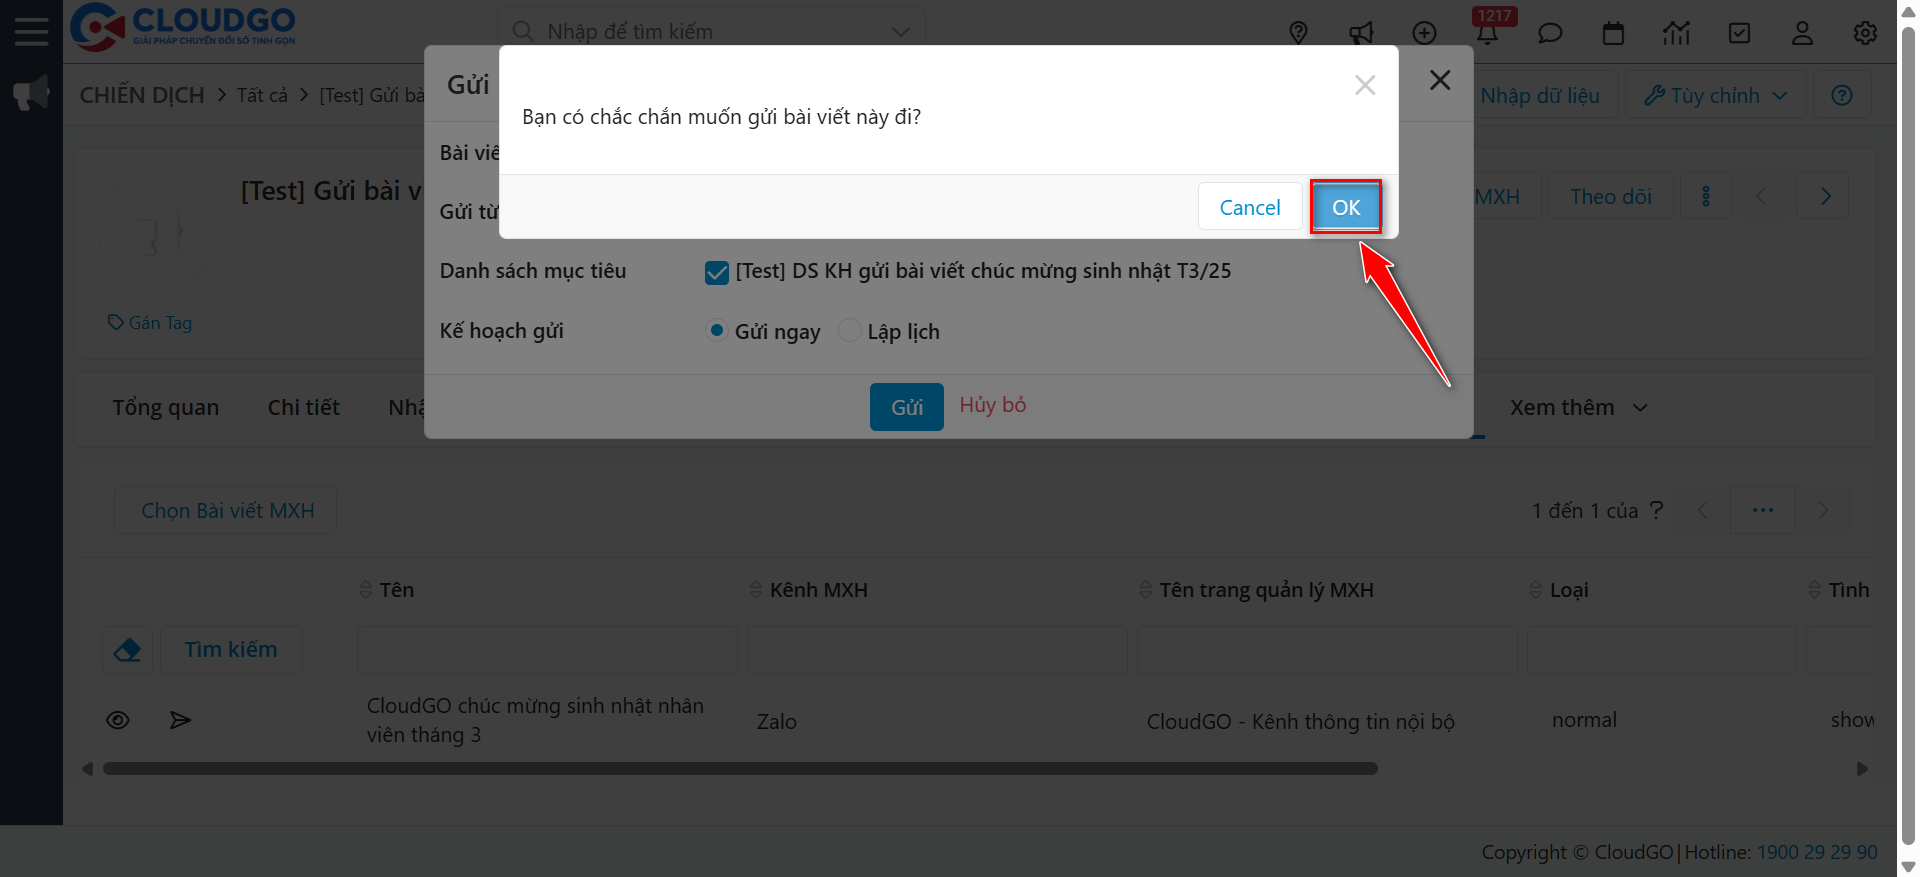This screenshot has width=1920, height=877.
Task: Open the chat bubble icon
Action: pyautogui.click(x=1550, y=33)
